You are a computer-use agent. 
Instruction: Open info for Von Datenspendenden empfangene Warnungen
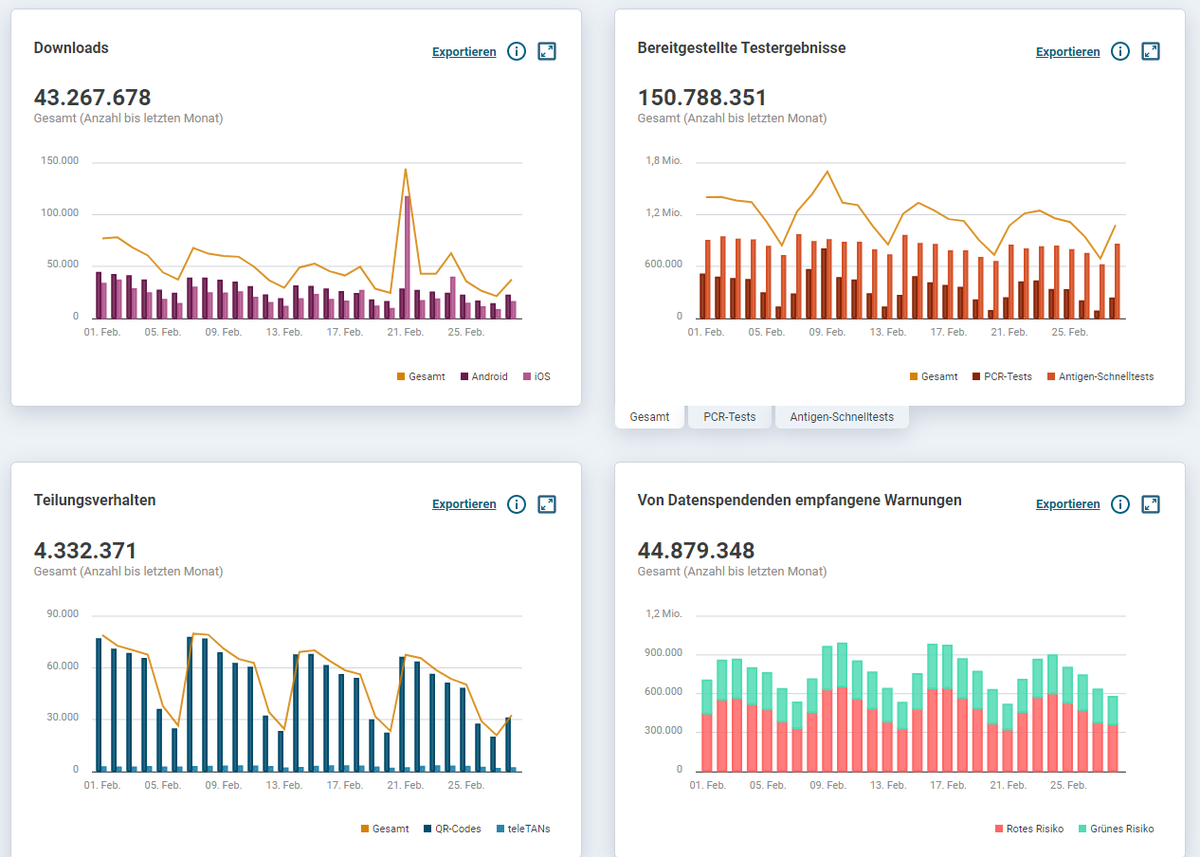click(1120, 504)
